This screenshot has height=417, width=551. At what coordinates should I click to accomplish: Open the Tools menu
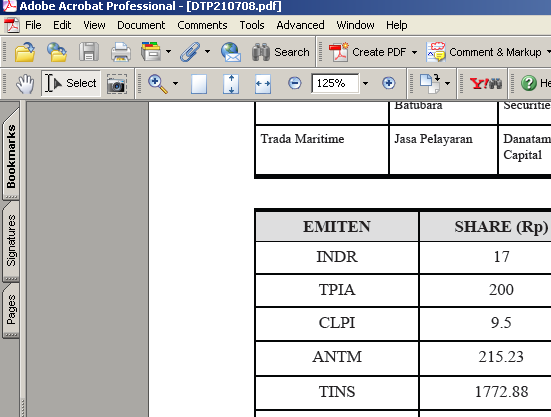click(x=252, y=25)
